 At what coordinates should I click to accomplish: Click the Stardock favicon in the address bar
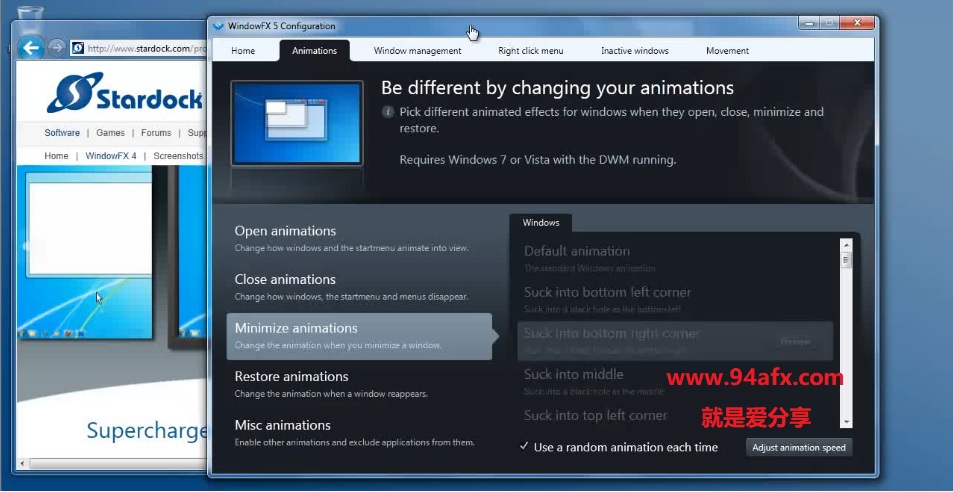tap(77, 48)
